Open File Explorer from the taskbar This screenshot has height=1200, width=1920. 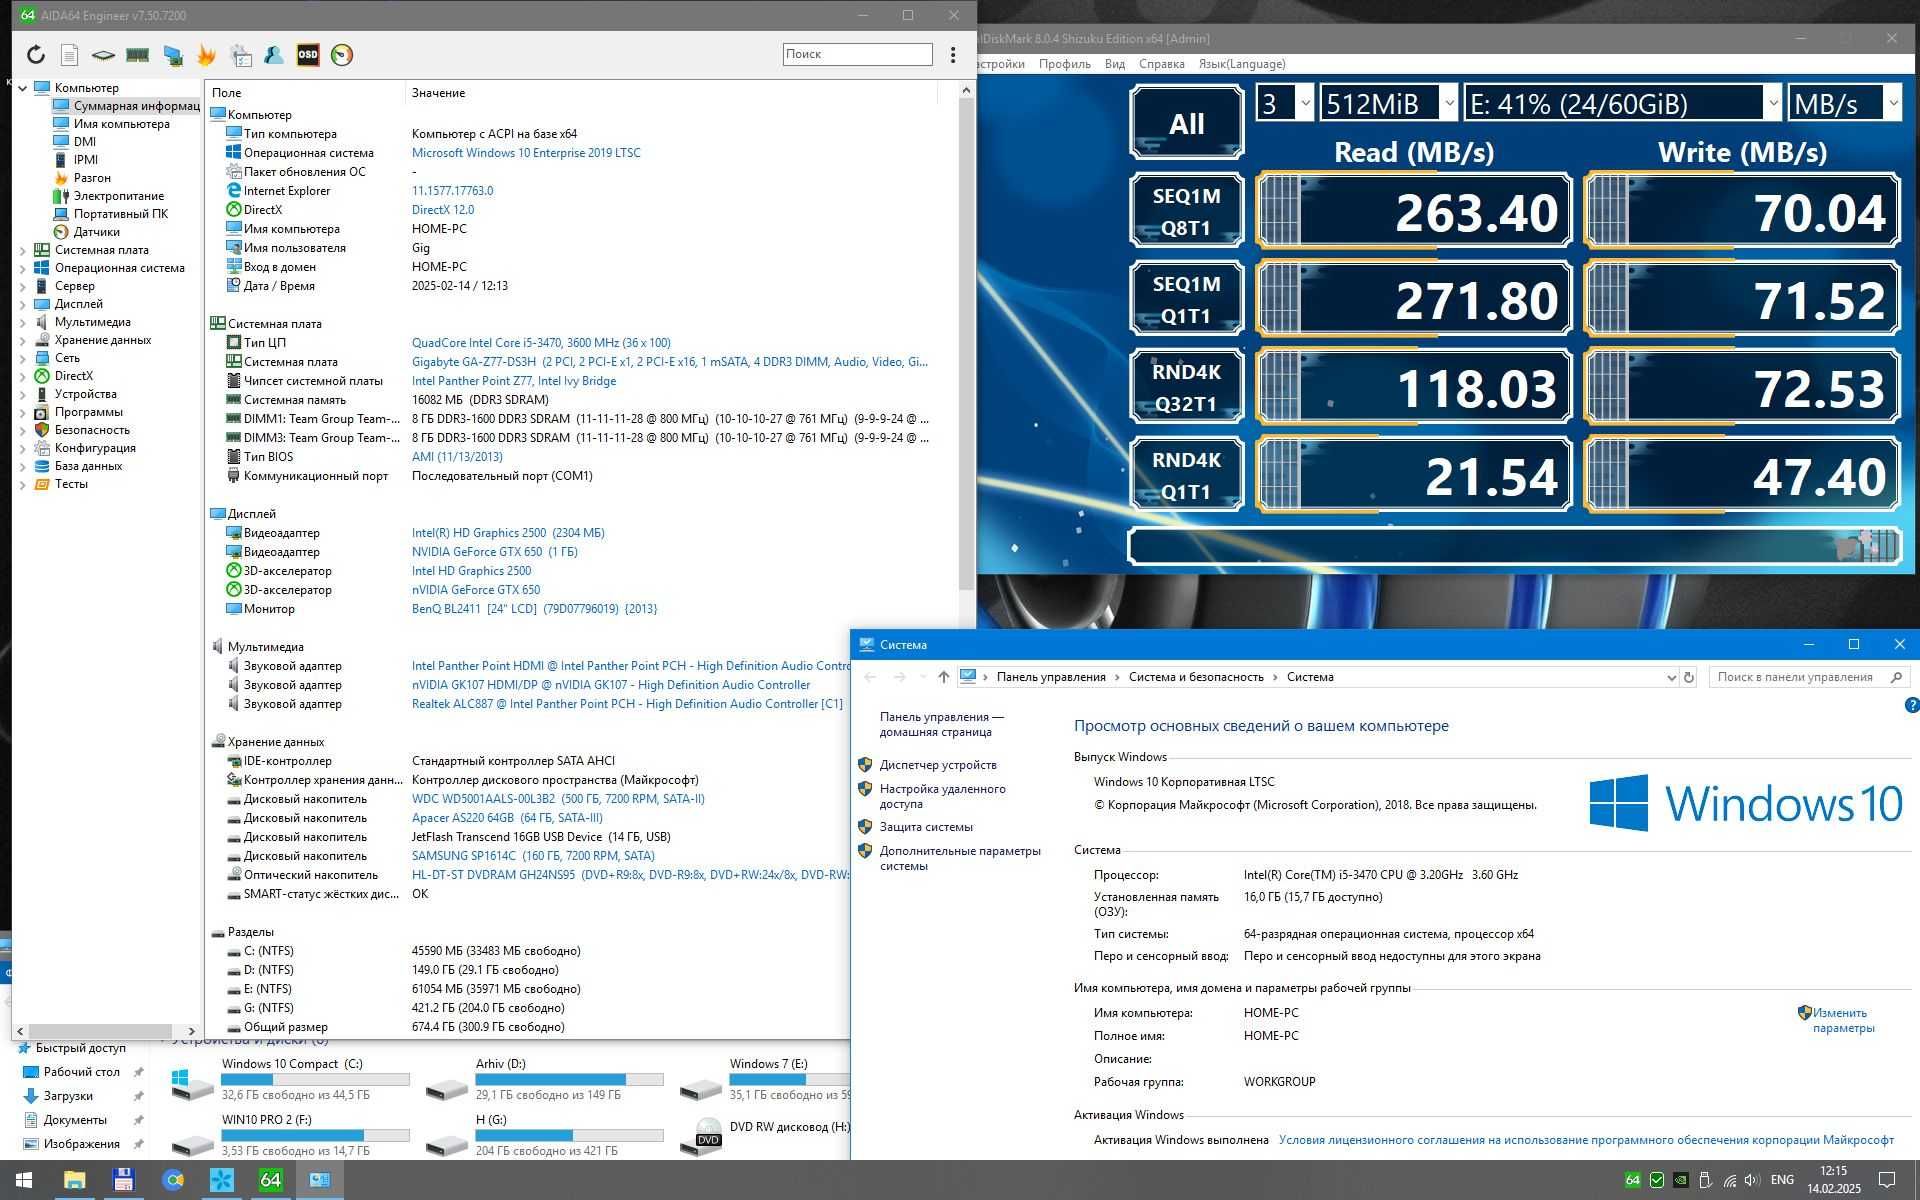click(74, 1180)
